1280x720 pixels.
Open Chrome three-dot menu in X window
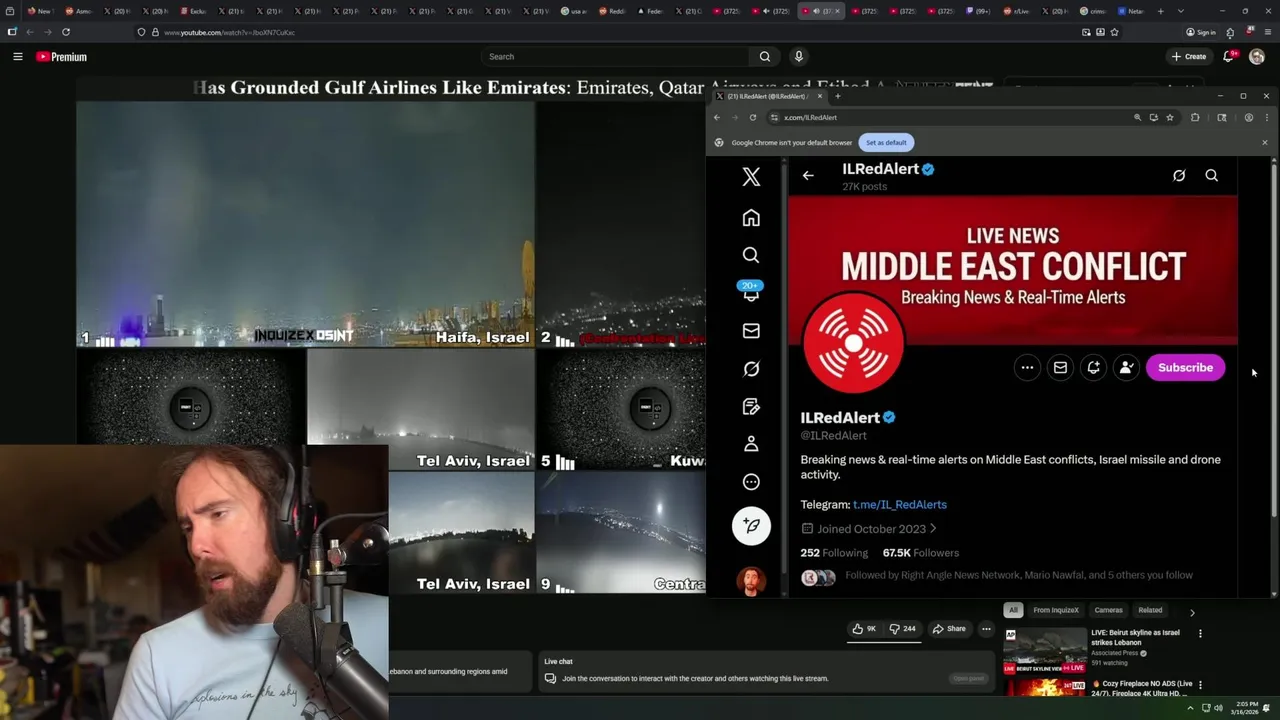(1266, 118)
